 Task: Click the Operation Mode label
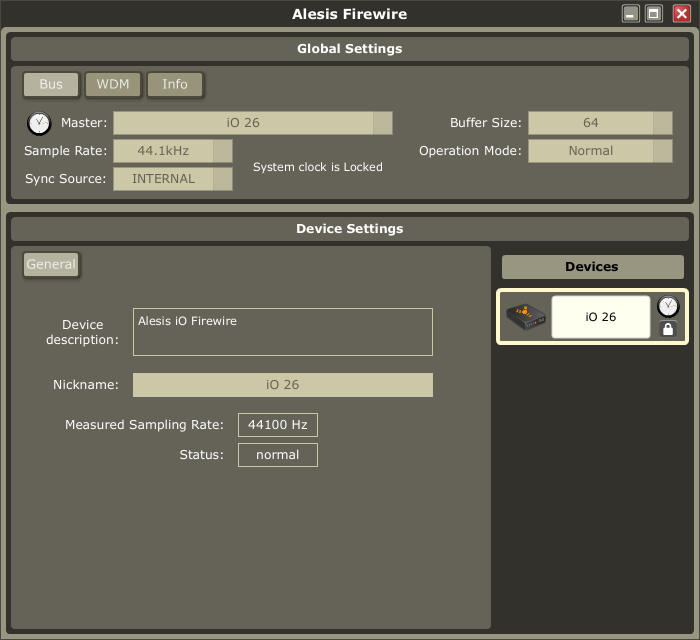tap(470, 151)
